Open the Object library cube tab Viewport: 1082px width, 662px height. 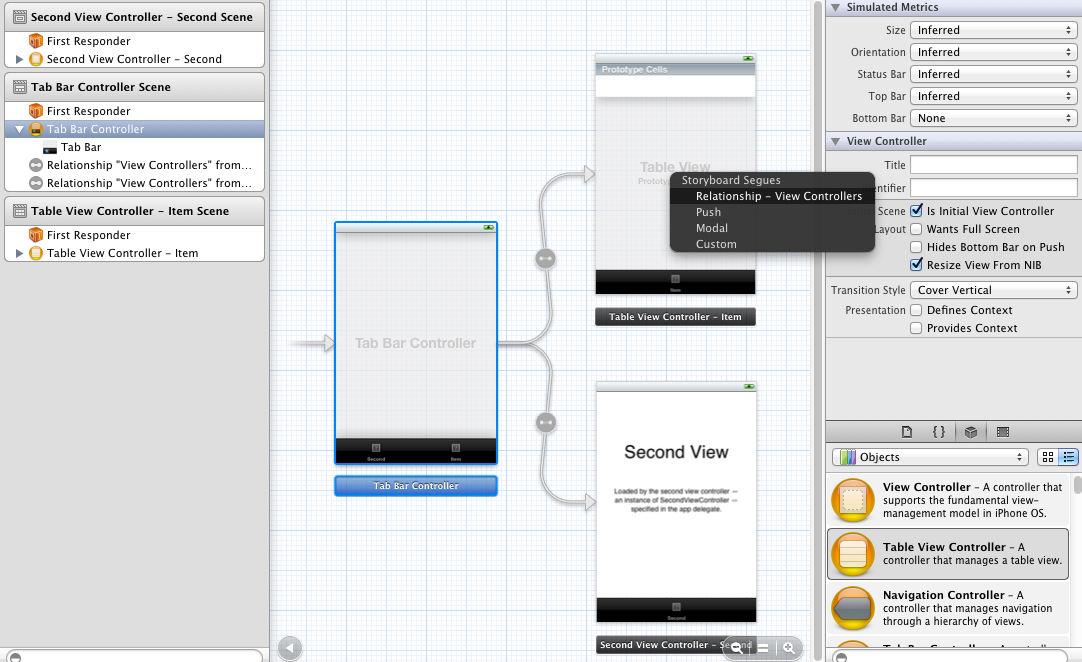click(x=970, y=432)
